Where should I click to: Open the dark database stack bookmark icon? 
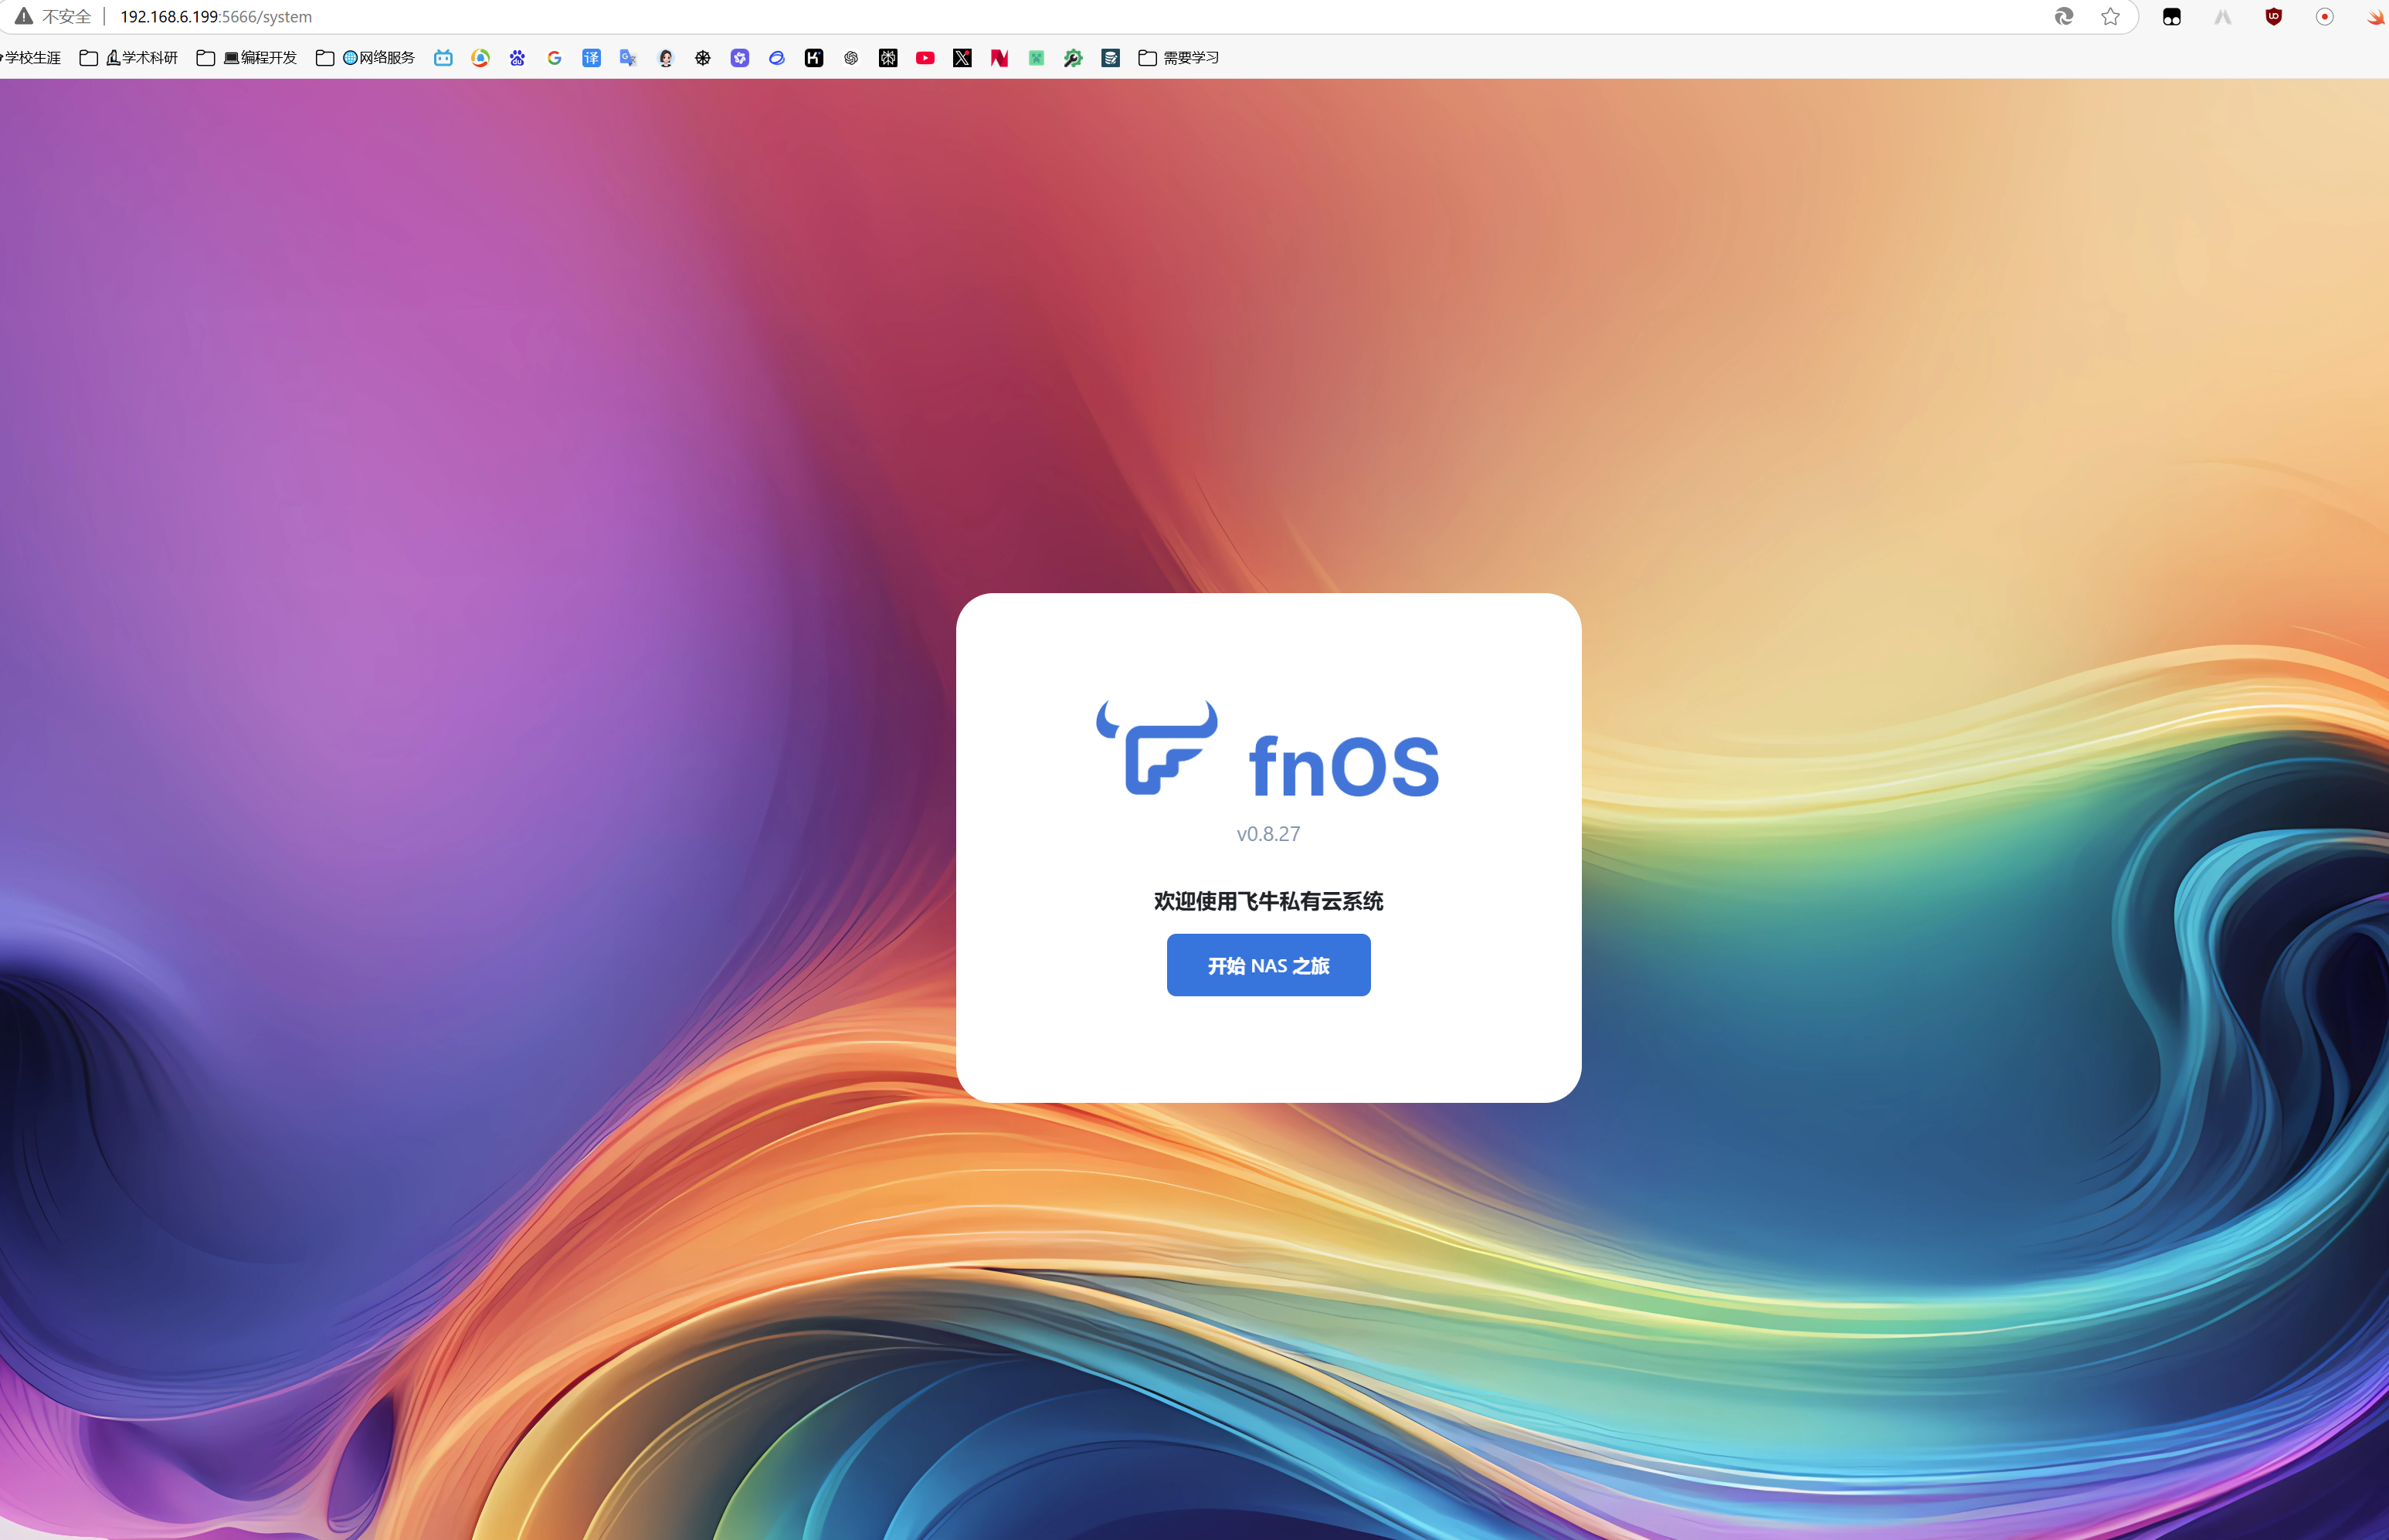click(1110, 58)
